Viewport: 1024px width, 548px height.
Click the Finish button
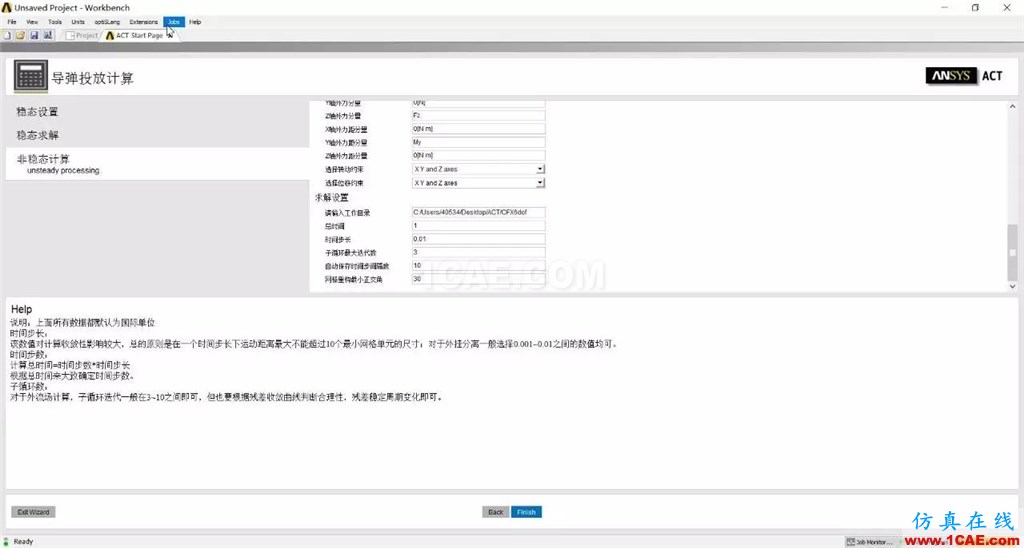click(526, 512)
